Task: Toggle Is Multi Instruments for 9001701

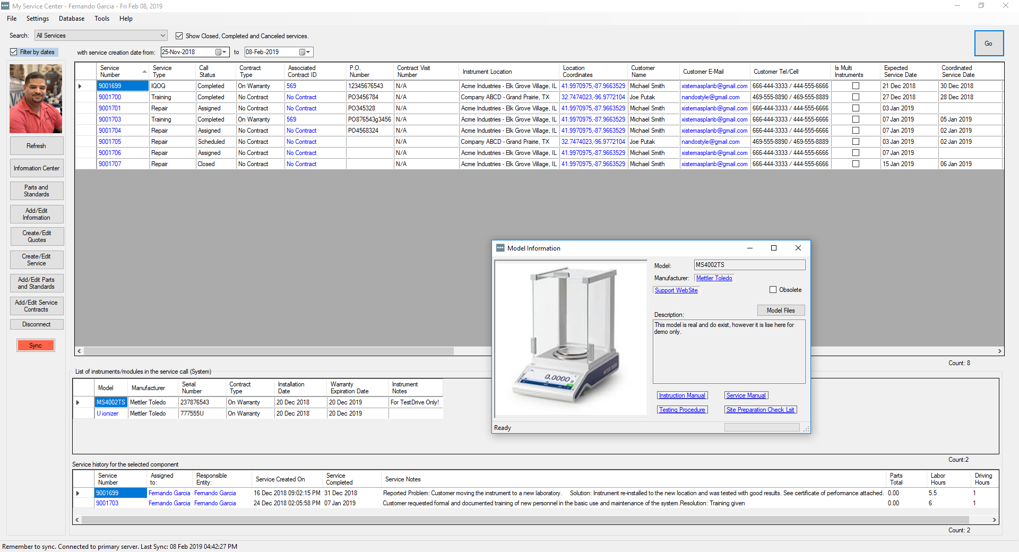Action: click(x=856, y=108)
